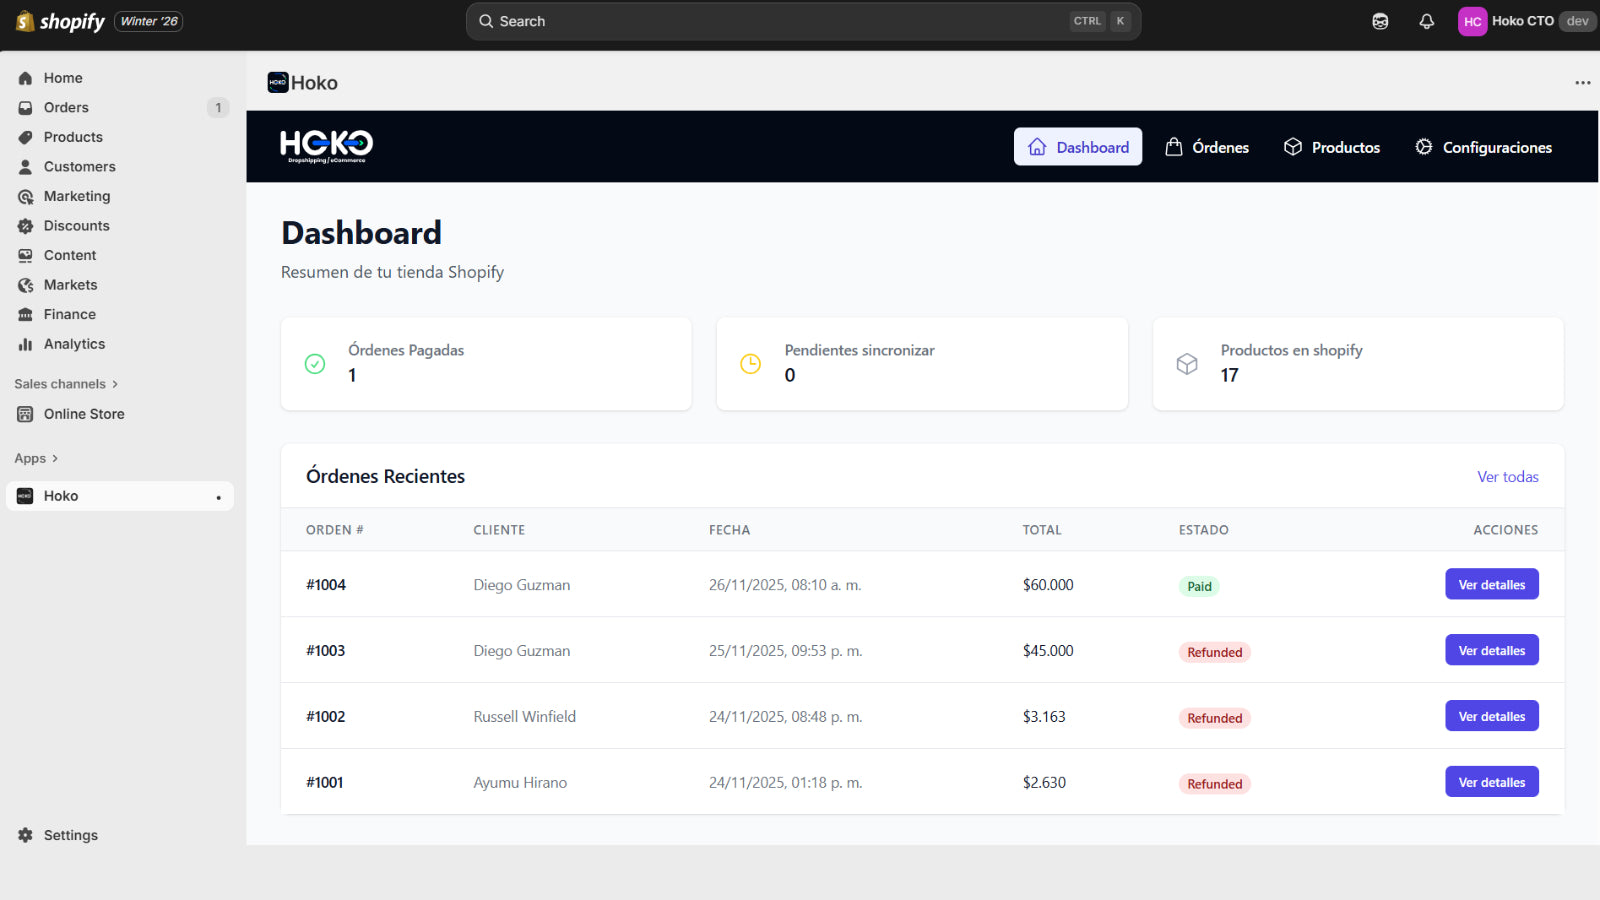Click the Hoko app icon in page header

point(278,83)
